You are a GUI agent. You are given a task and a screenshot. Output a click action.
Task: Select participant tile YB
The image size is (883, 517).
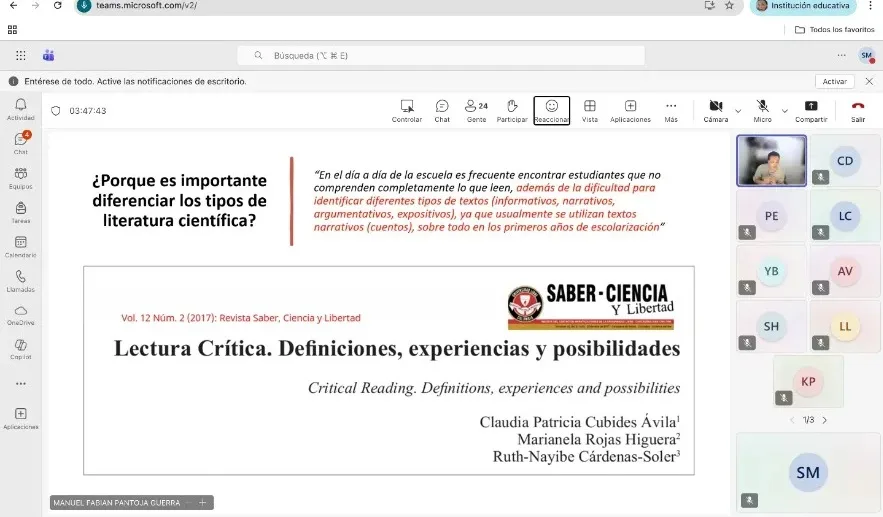771,271
